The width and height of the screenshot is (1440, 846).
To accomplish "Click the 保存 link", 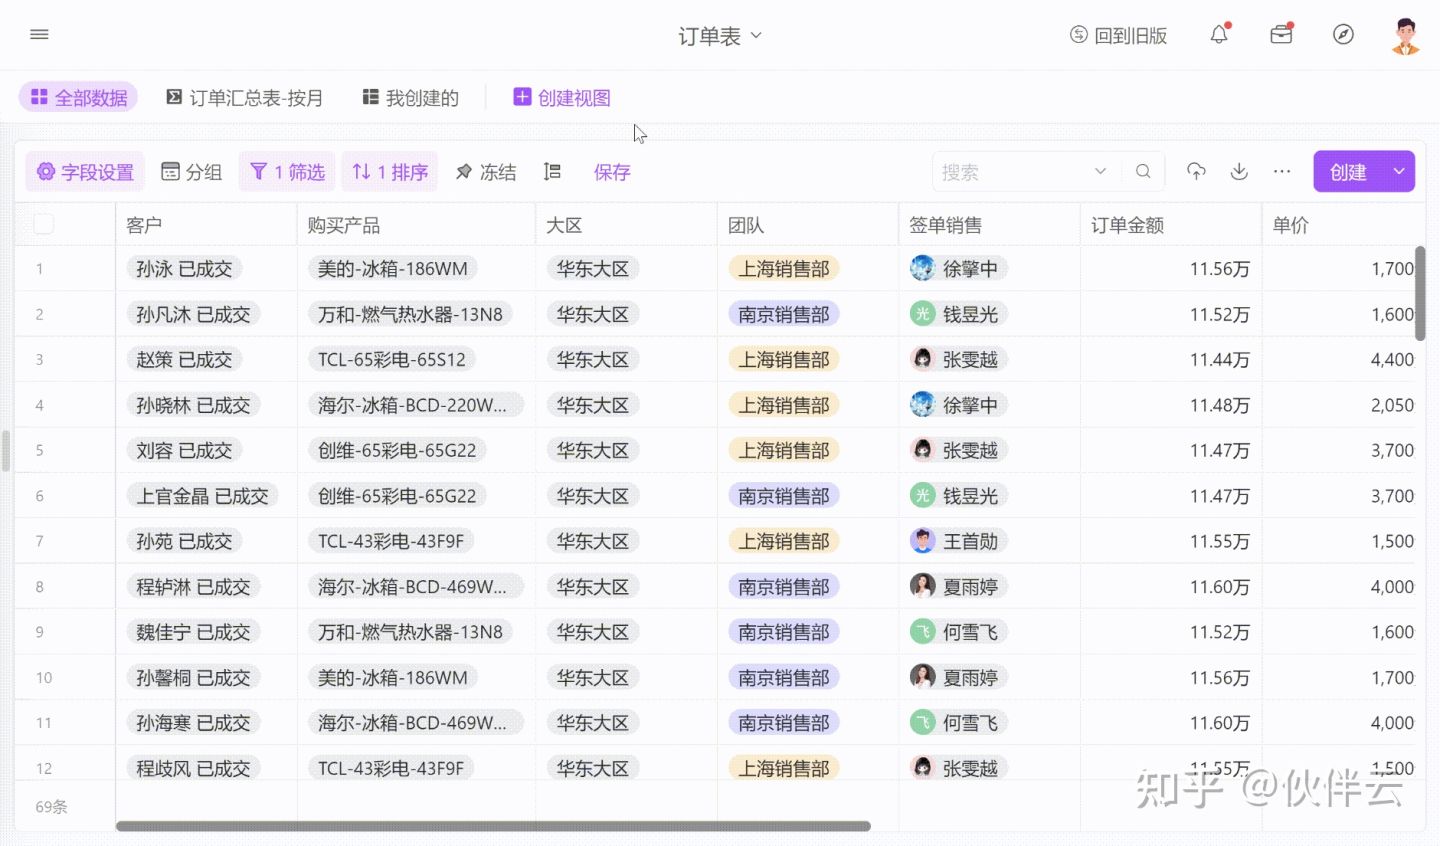I will [x=612, y=172].
